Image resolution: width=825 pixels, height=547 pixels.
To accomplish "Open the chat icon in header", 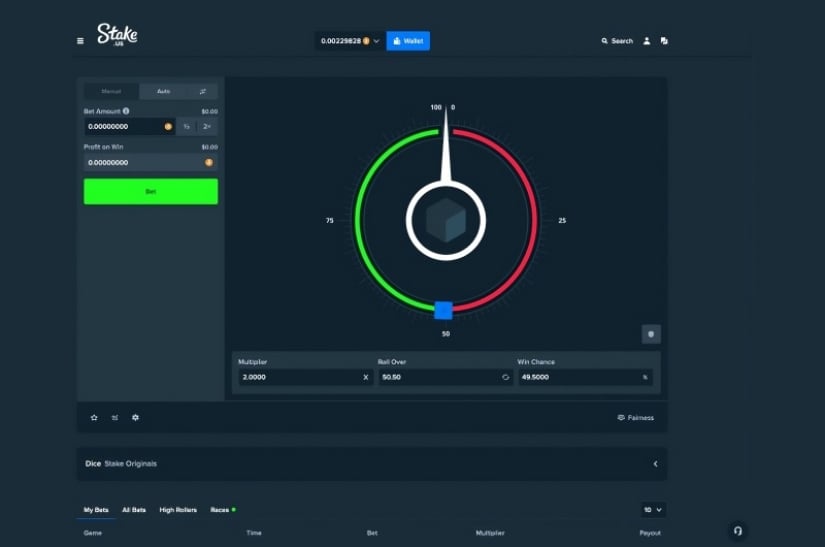I will pos(664,41).
